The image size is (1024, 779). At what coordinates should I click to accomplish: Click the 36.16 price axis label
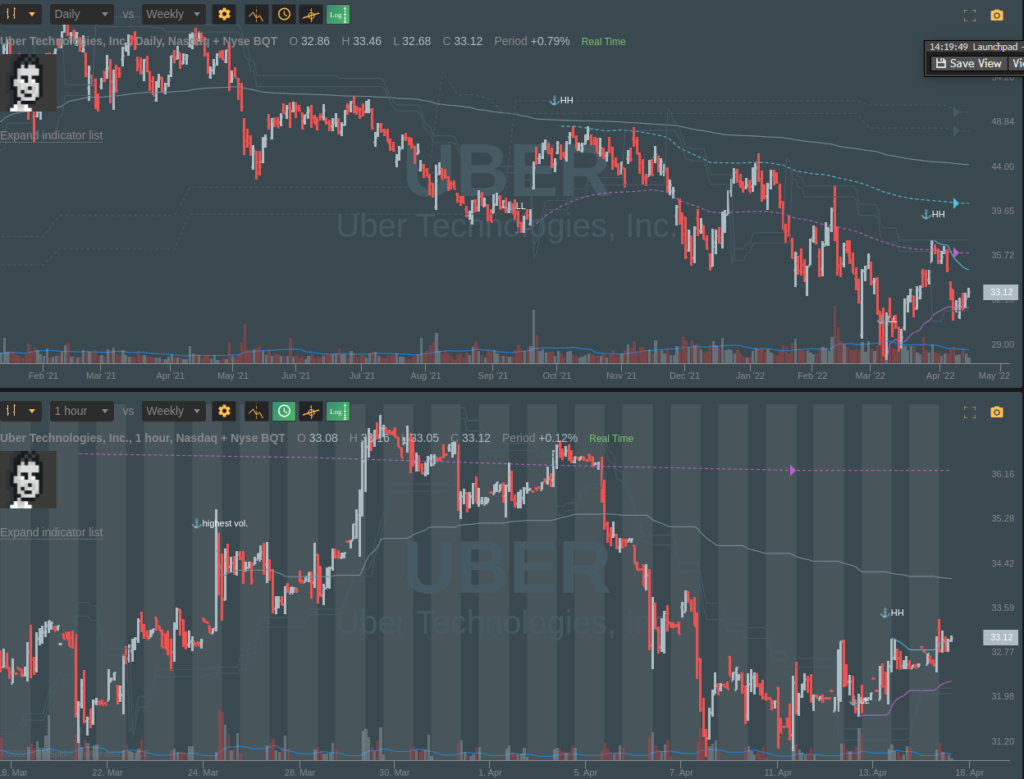[x=1002, y=474]
